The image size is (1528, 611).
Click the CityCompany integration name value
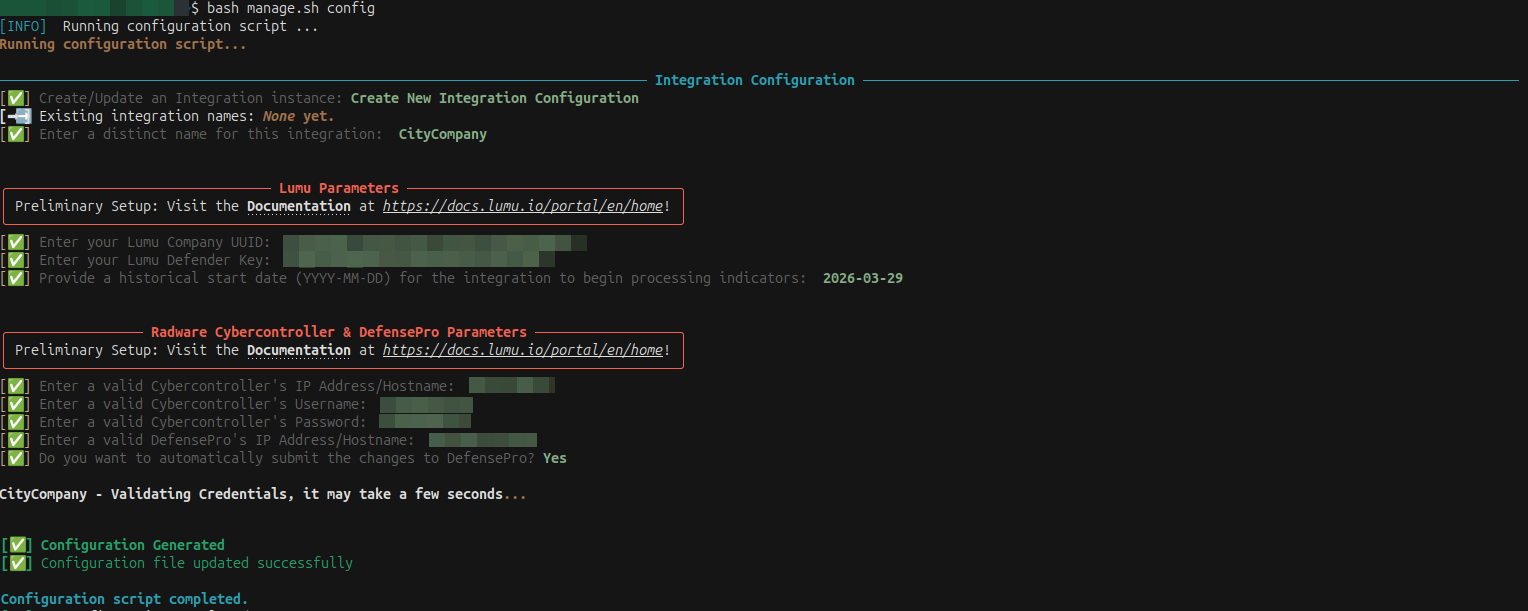442,134
